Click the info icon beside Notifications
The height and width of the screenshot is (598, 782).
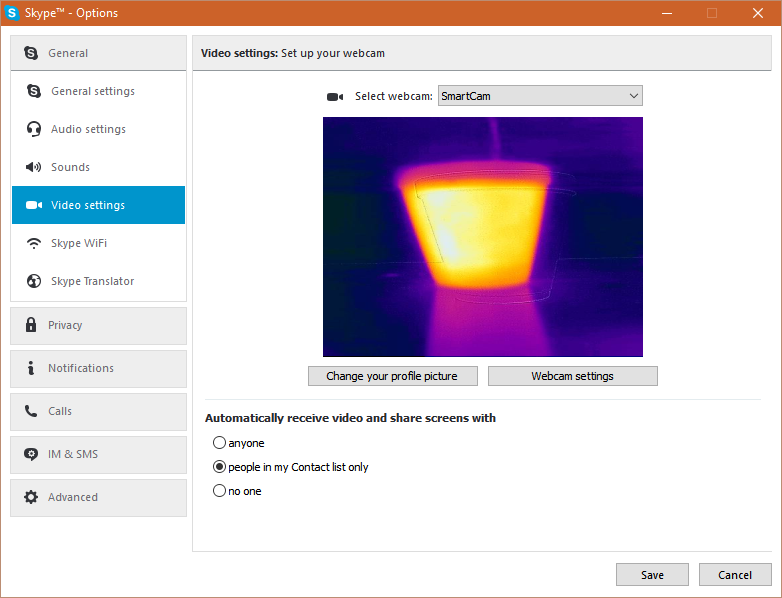pos(31,368)
